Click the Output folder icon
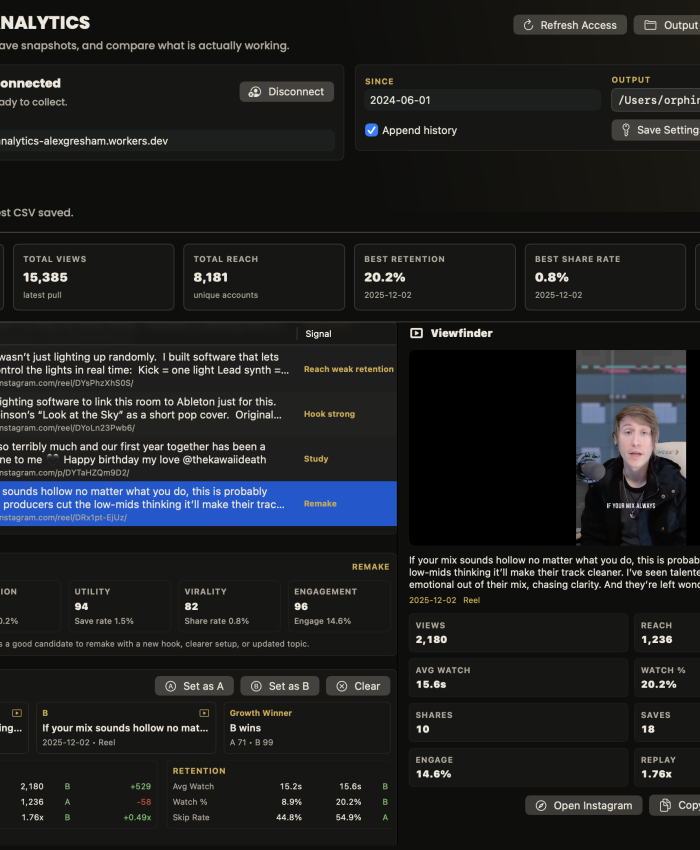 (650, 25)
